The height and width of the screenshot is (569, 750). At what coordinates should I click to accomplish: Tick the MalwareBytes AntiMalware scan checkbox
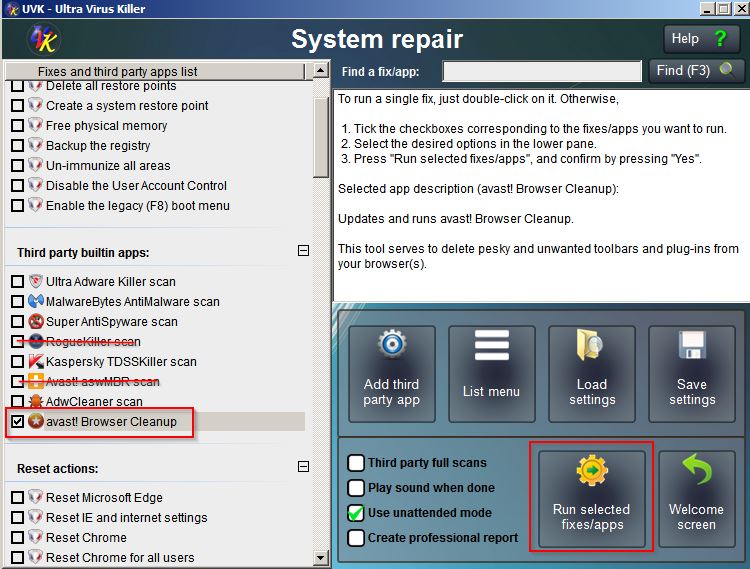pos(17,301)
